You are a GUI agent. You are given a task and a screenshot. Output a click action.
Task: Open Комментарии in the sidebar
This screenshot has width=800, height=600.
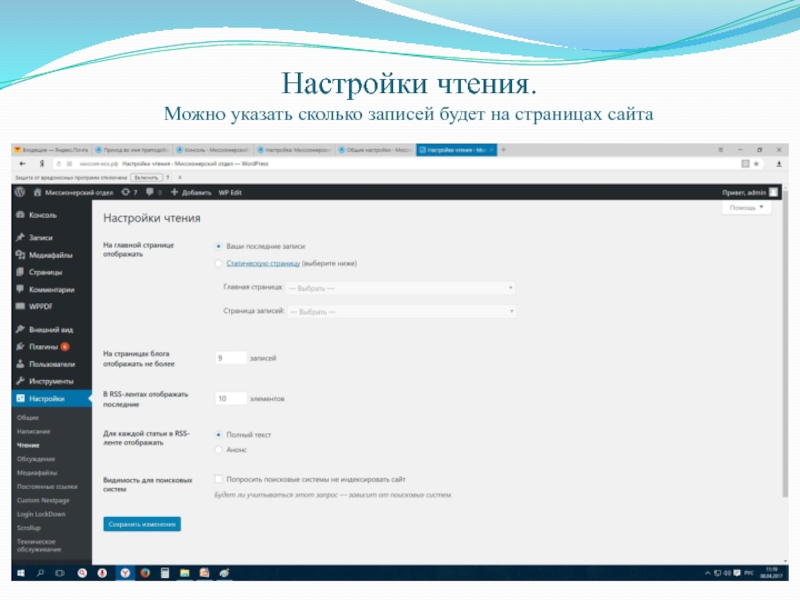[52, 289]
